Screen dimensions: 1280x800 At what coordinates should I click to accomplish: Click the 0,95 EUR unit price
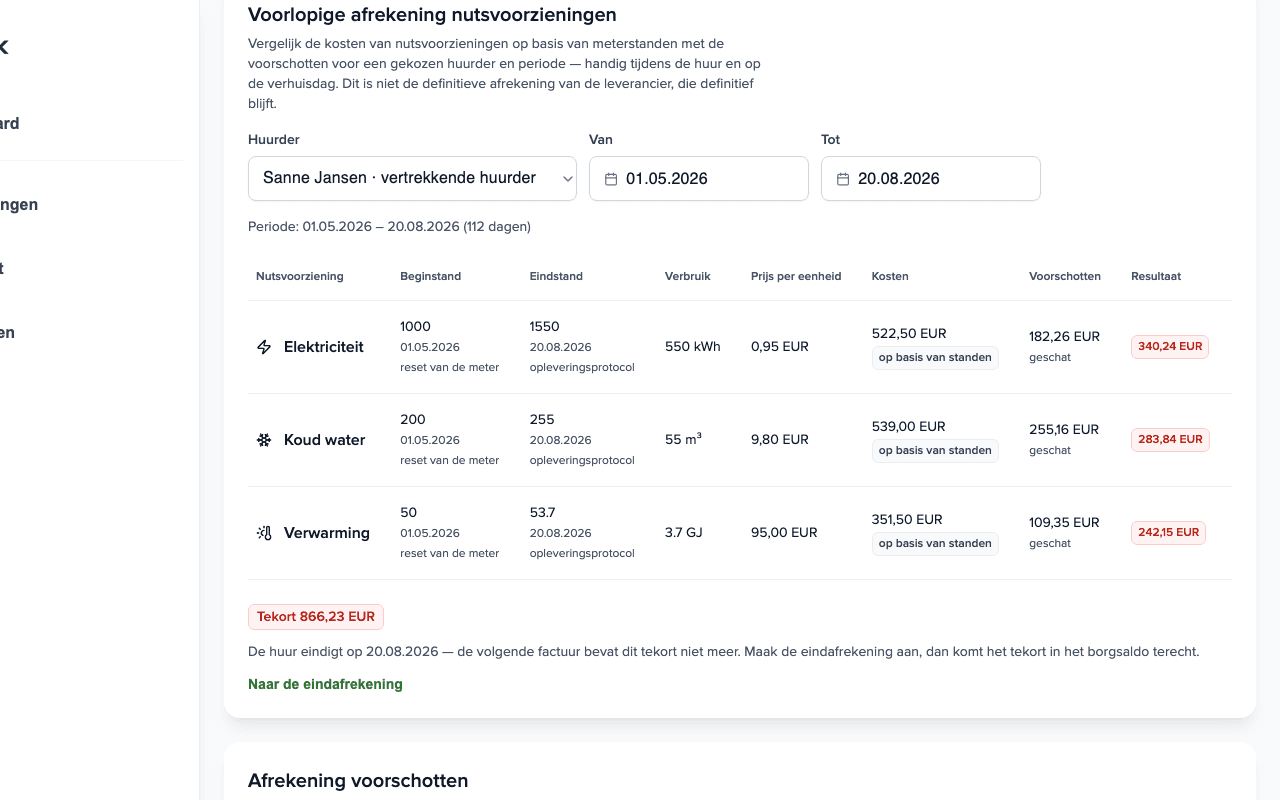780,347
